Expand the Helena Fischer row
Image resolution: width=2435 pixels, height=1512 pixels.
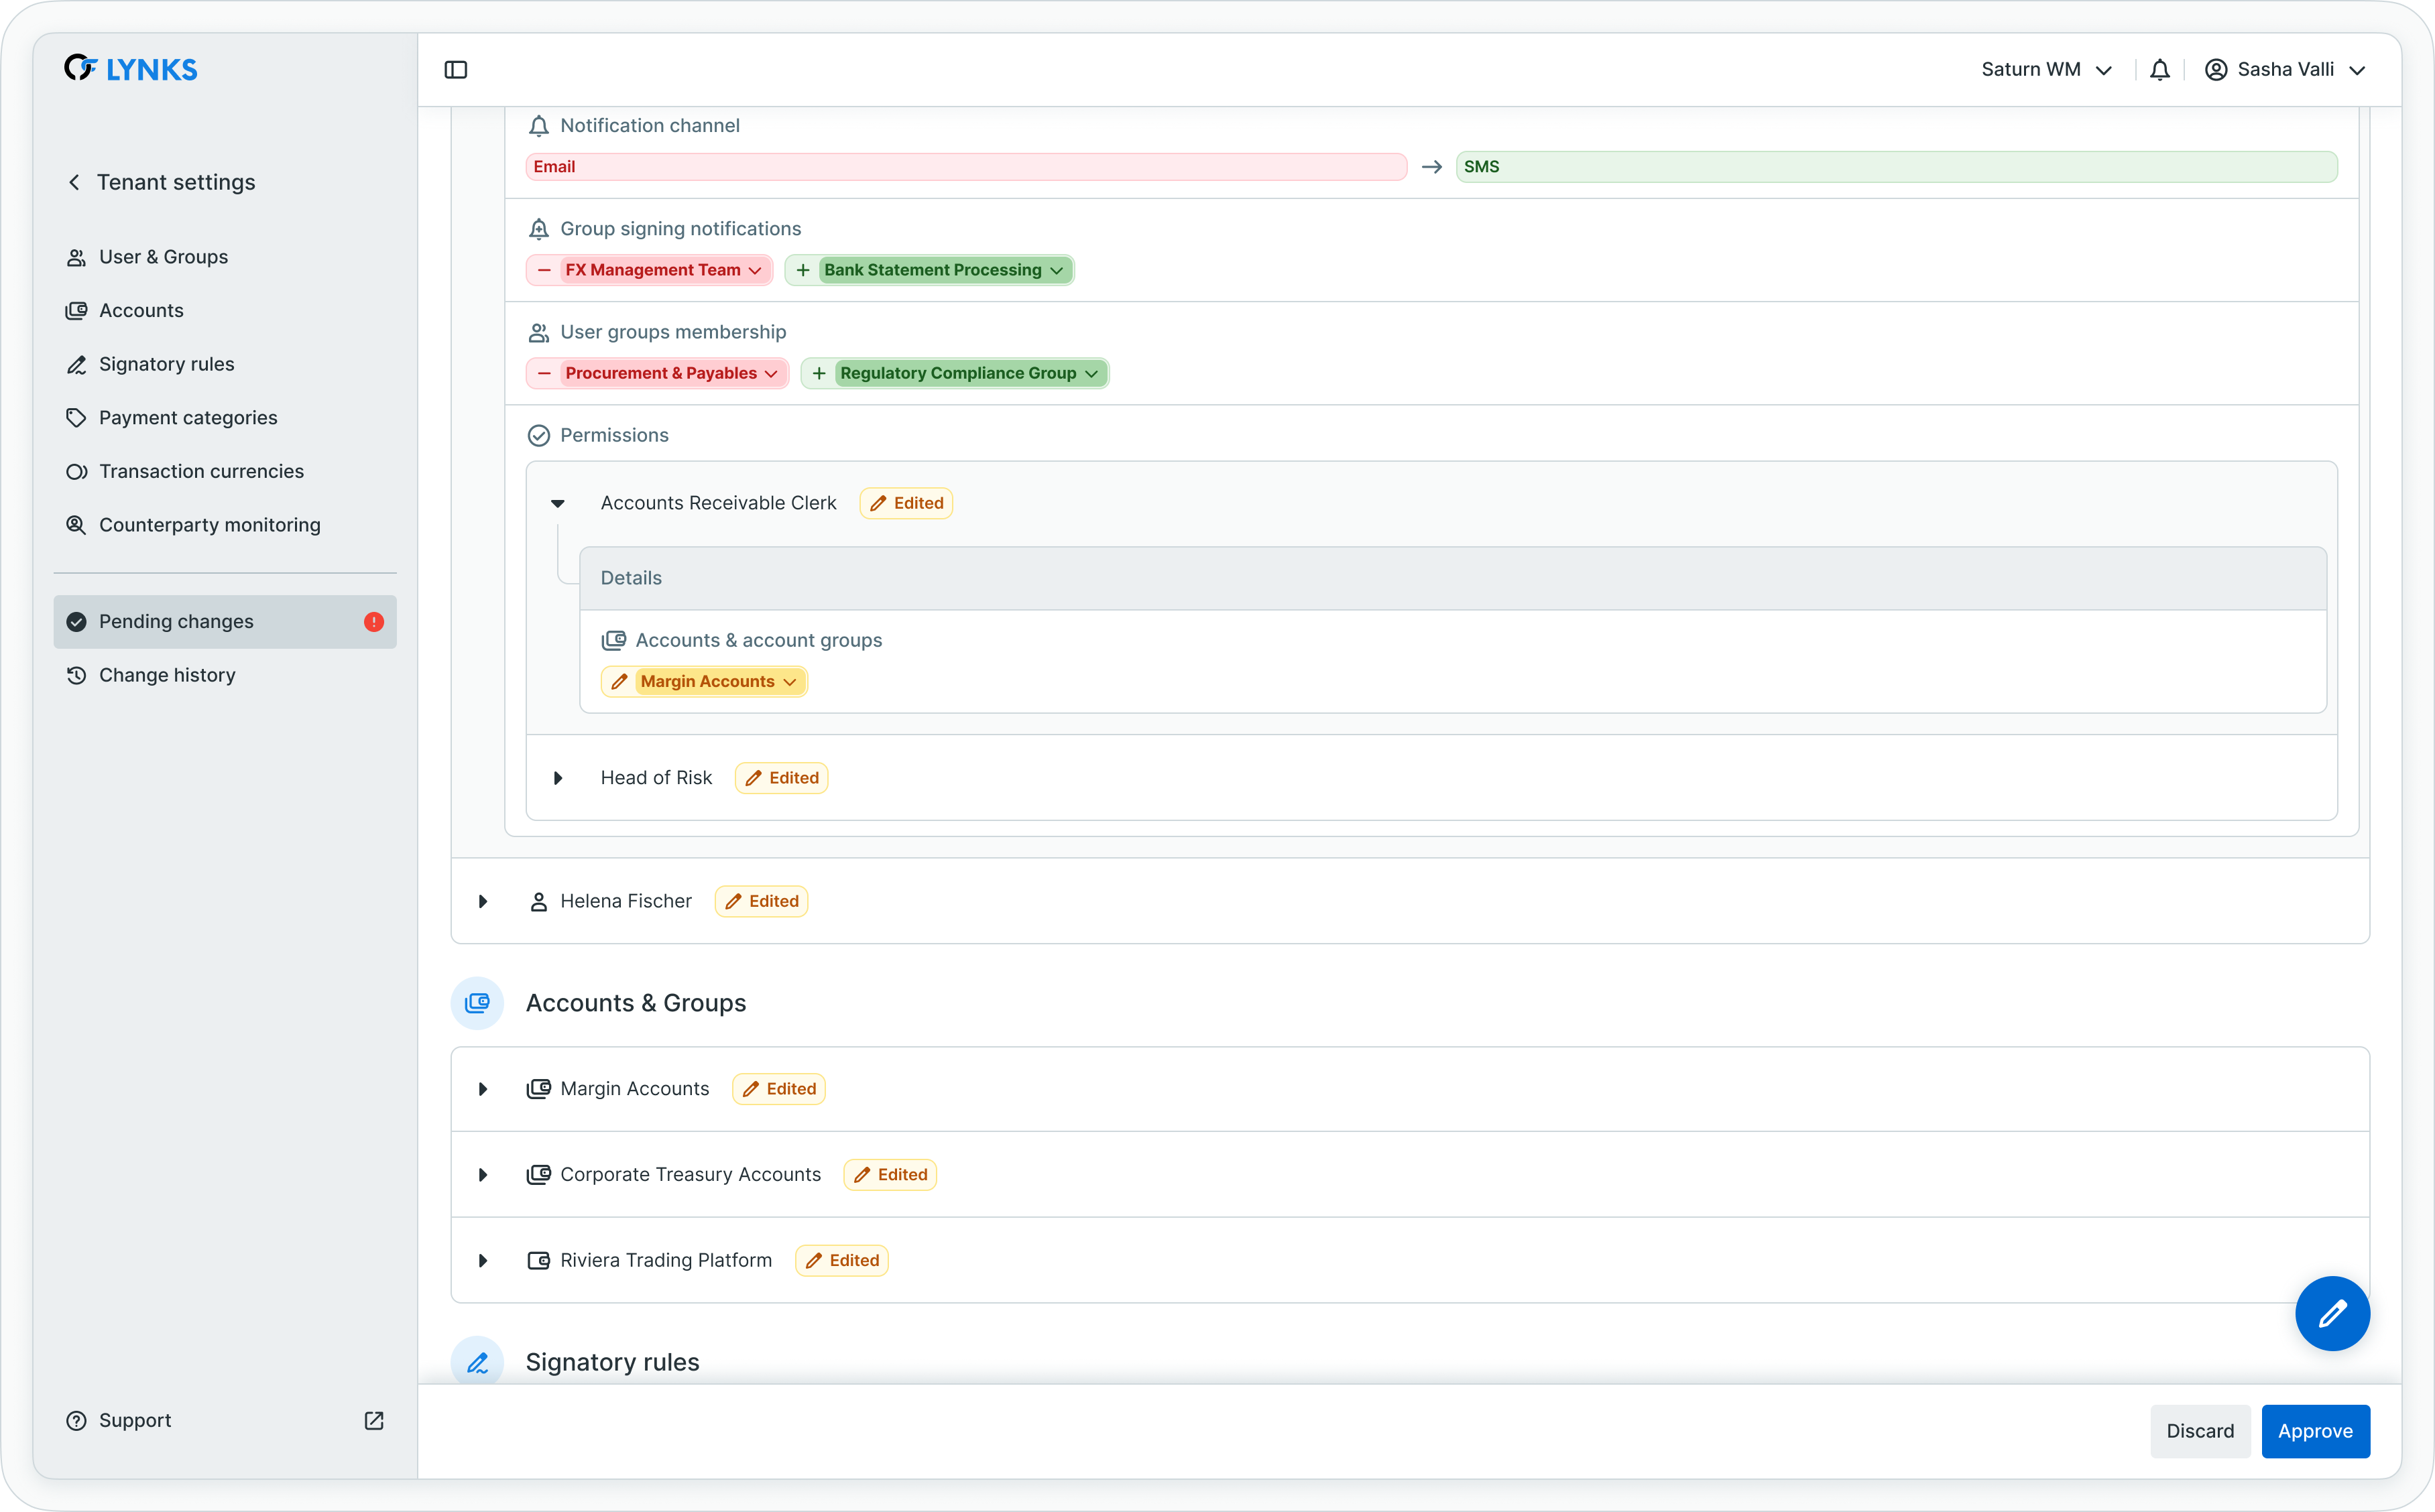coord(483,901)
